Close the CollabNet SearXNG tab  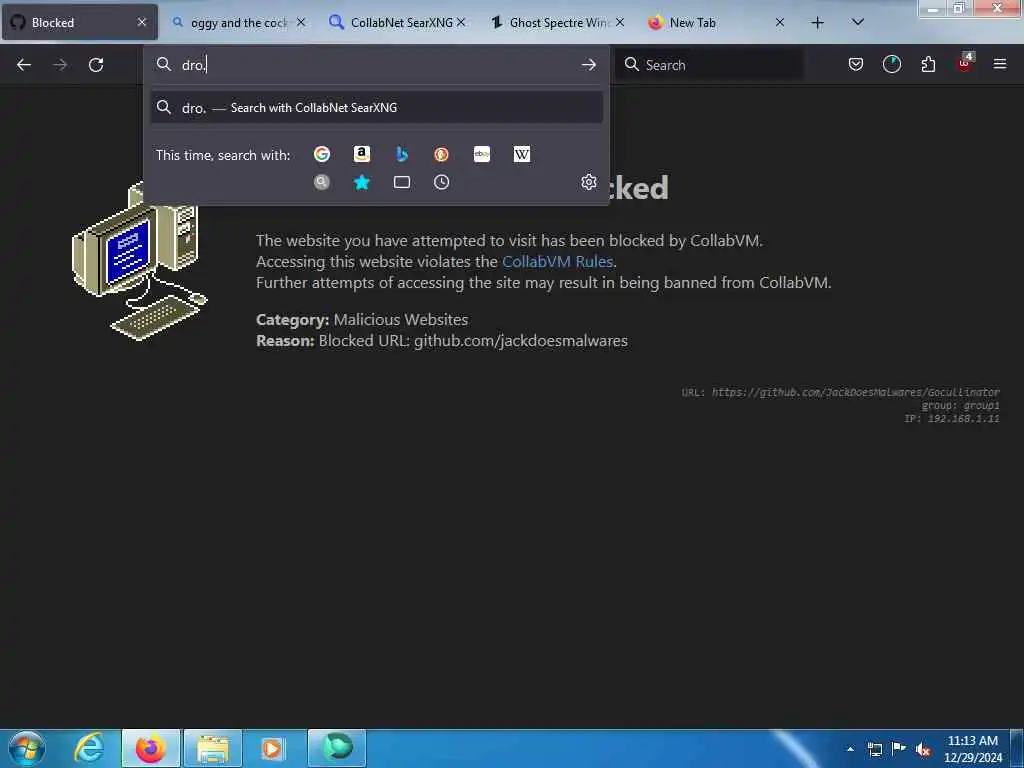(461, 22)
